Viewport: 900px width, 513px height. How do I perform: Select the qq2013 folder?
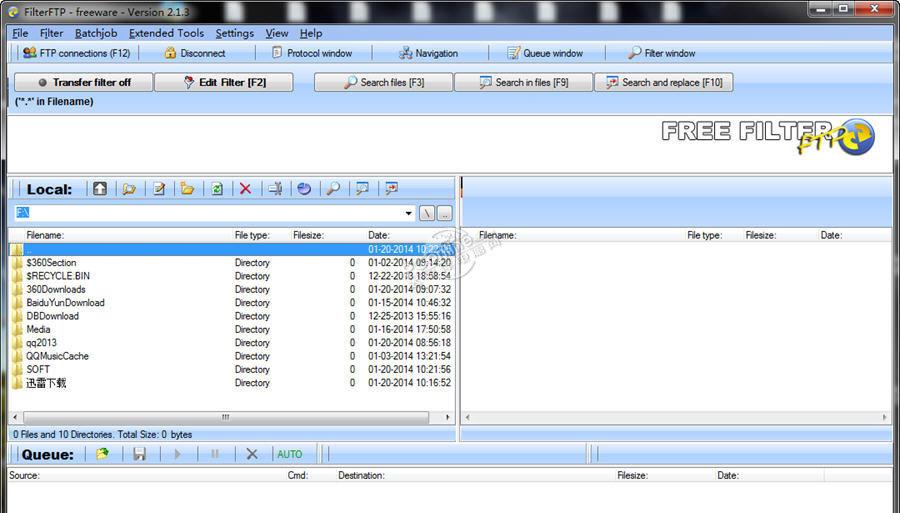41,343
